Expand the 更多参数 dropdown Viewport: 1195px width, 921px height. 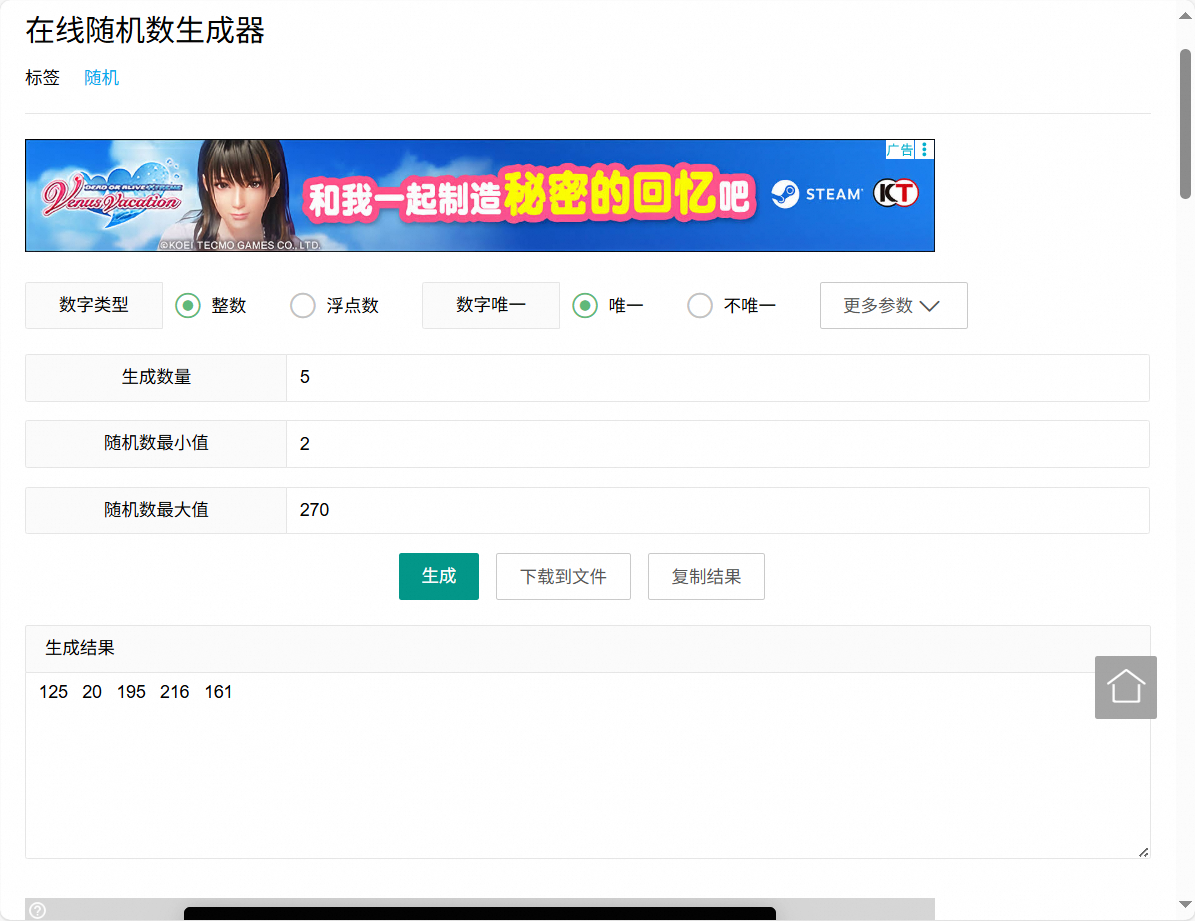click(893, 306)
